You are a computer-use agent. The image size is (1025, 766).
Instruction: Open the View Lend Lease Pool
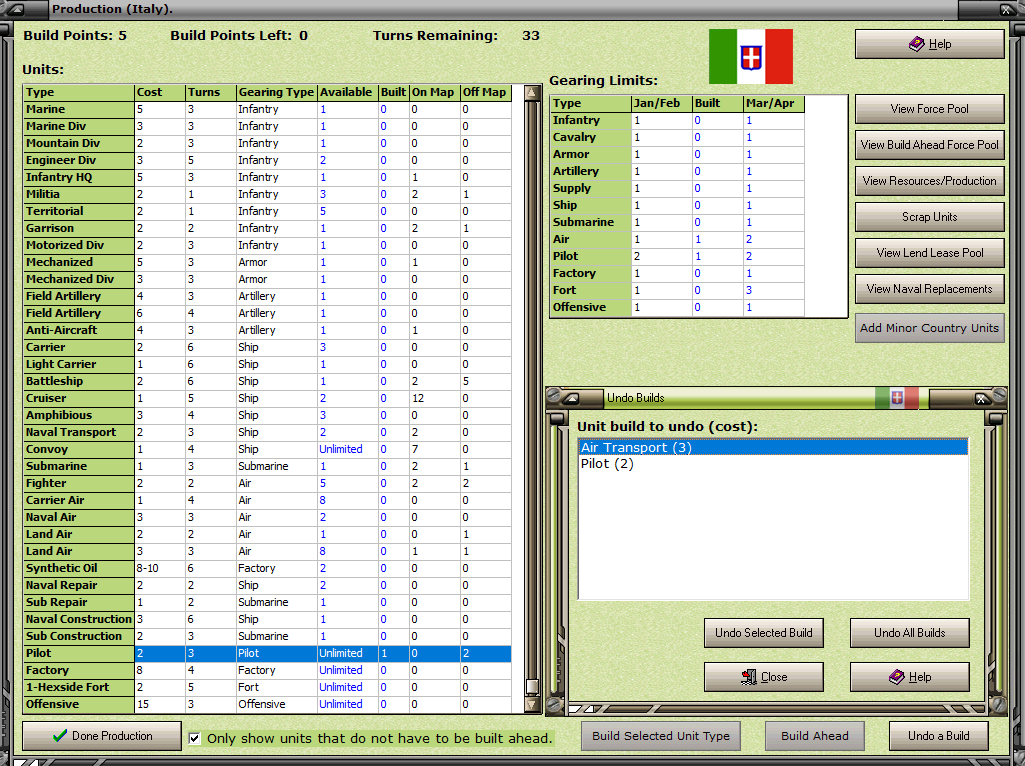pos(929,253)
